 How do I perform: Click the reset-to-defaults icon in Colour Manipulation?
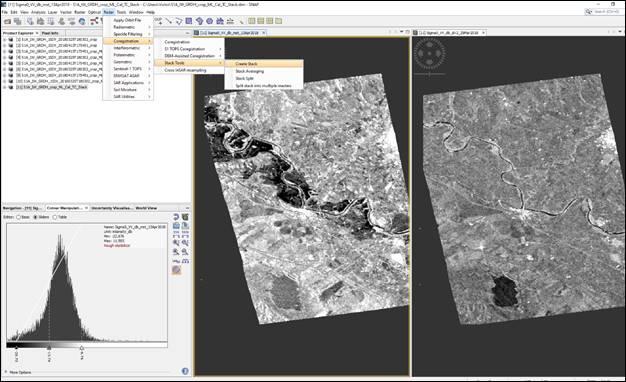(x=176, y=217)
